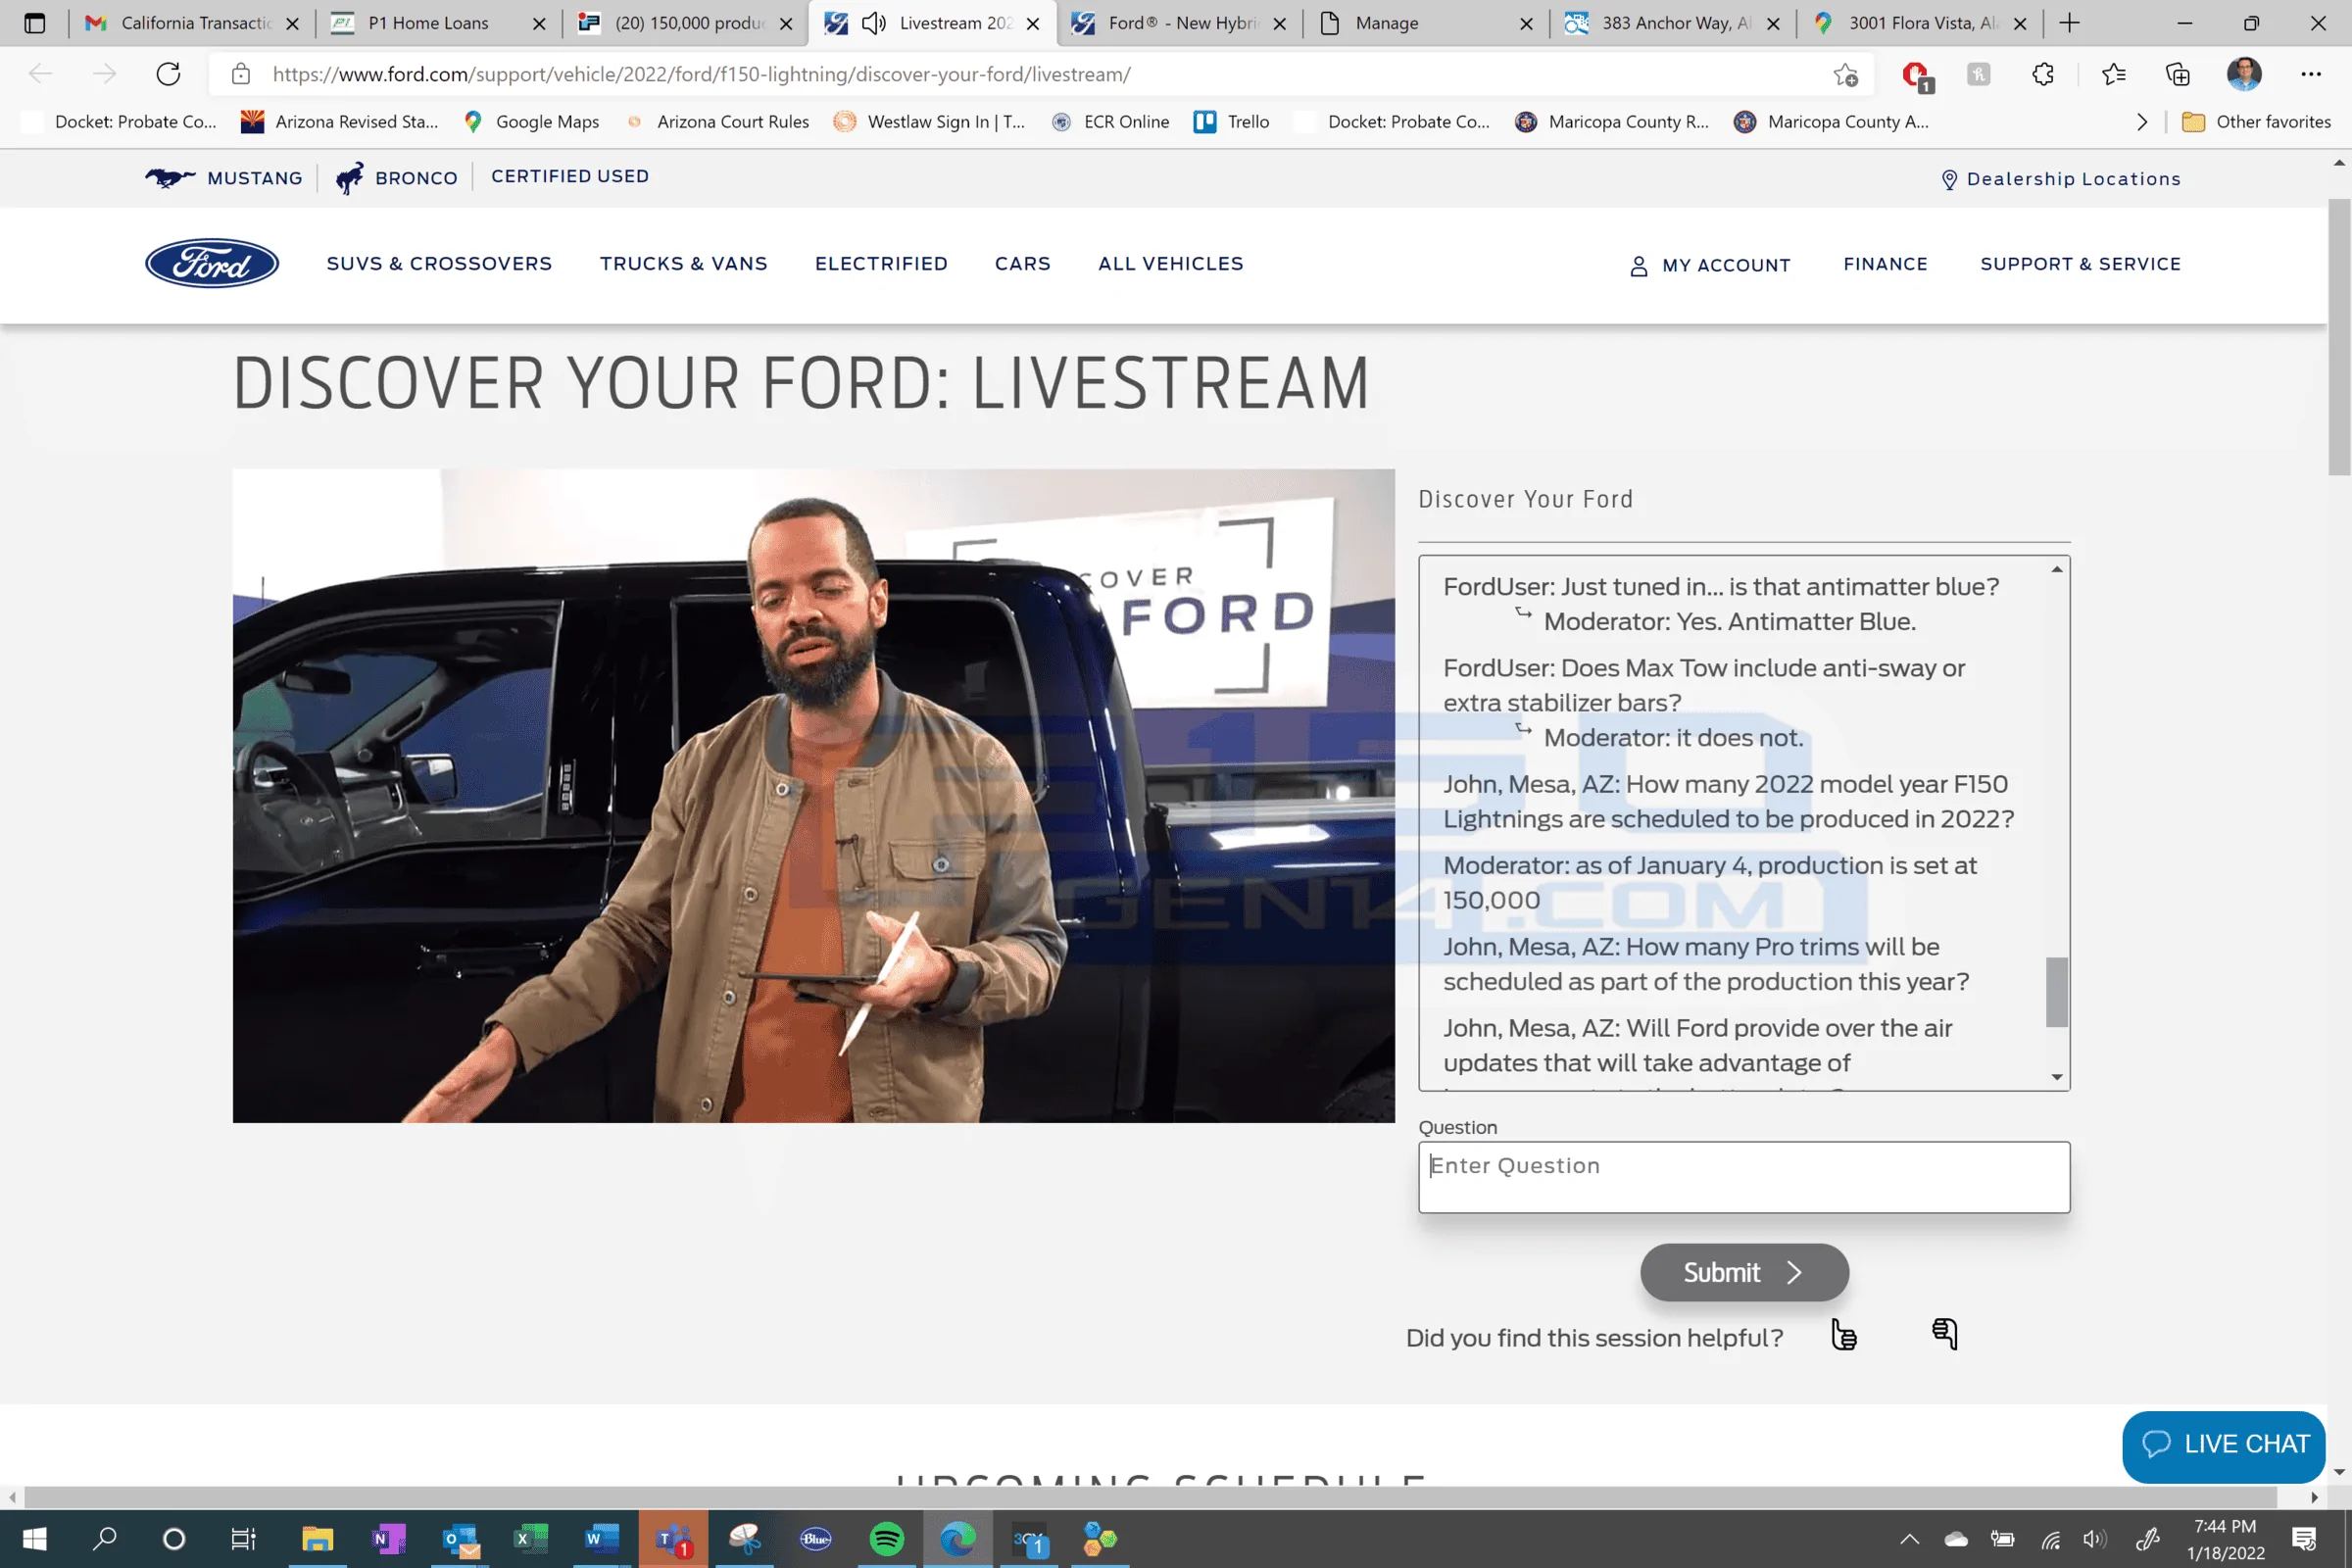Expand the Support & Service menu

(x=2080, y=264)
